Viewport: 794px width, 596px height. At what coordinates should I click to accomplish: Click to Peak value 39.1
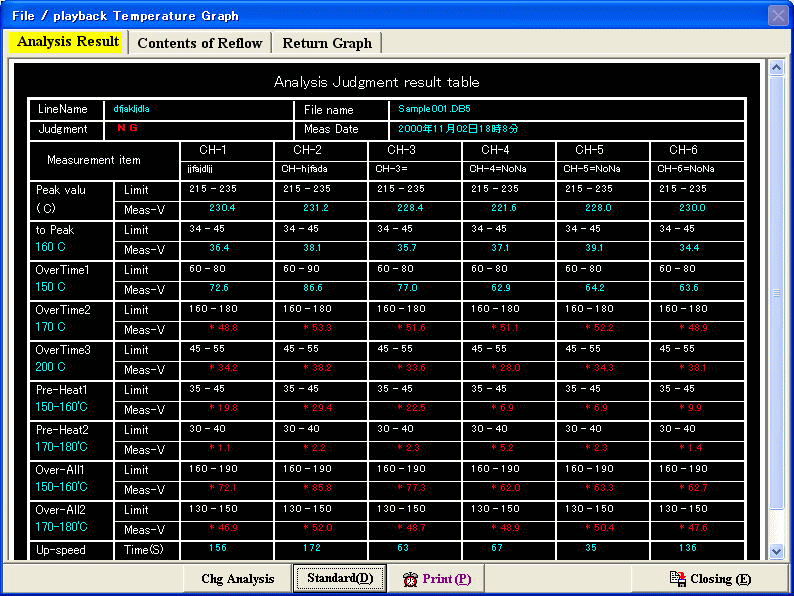pos(594,248)
